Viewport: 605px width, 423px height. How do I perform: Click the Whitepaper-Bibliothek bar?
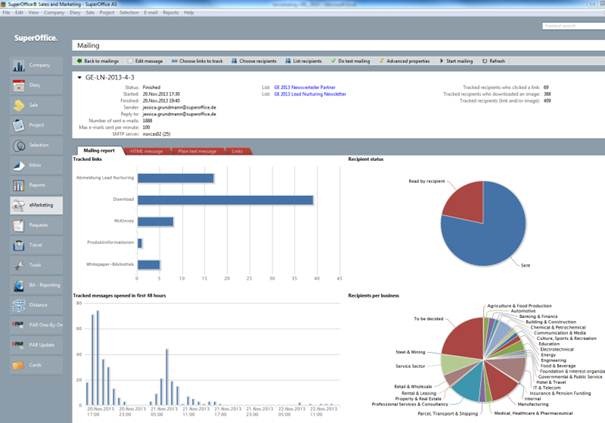point(149,265)
